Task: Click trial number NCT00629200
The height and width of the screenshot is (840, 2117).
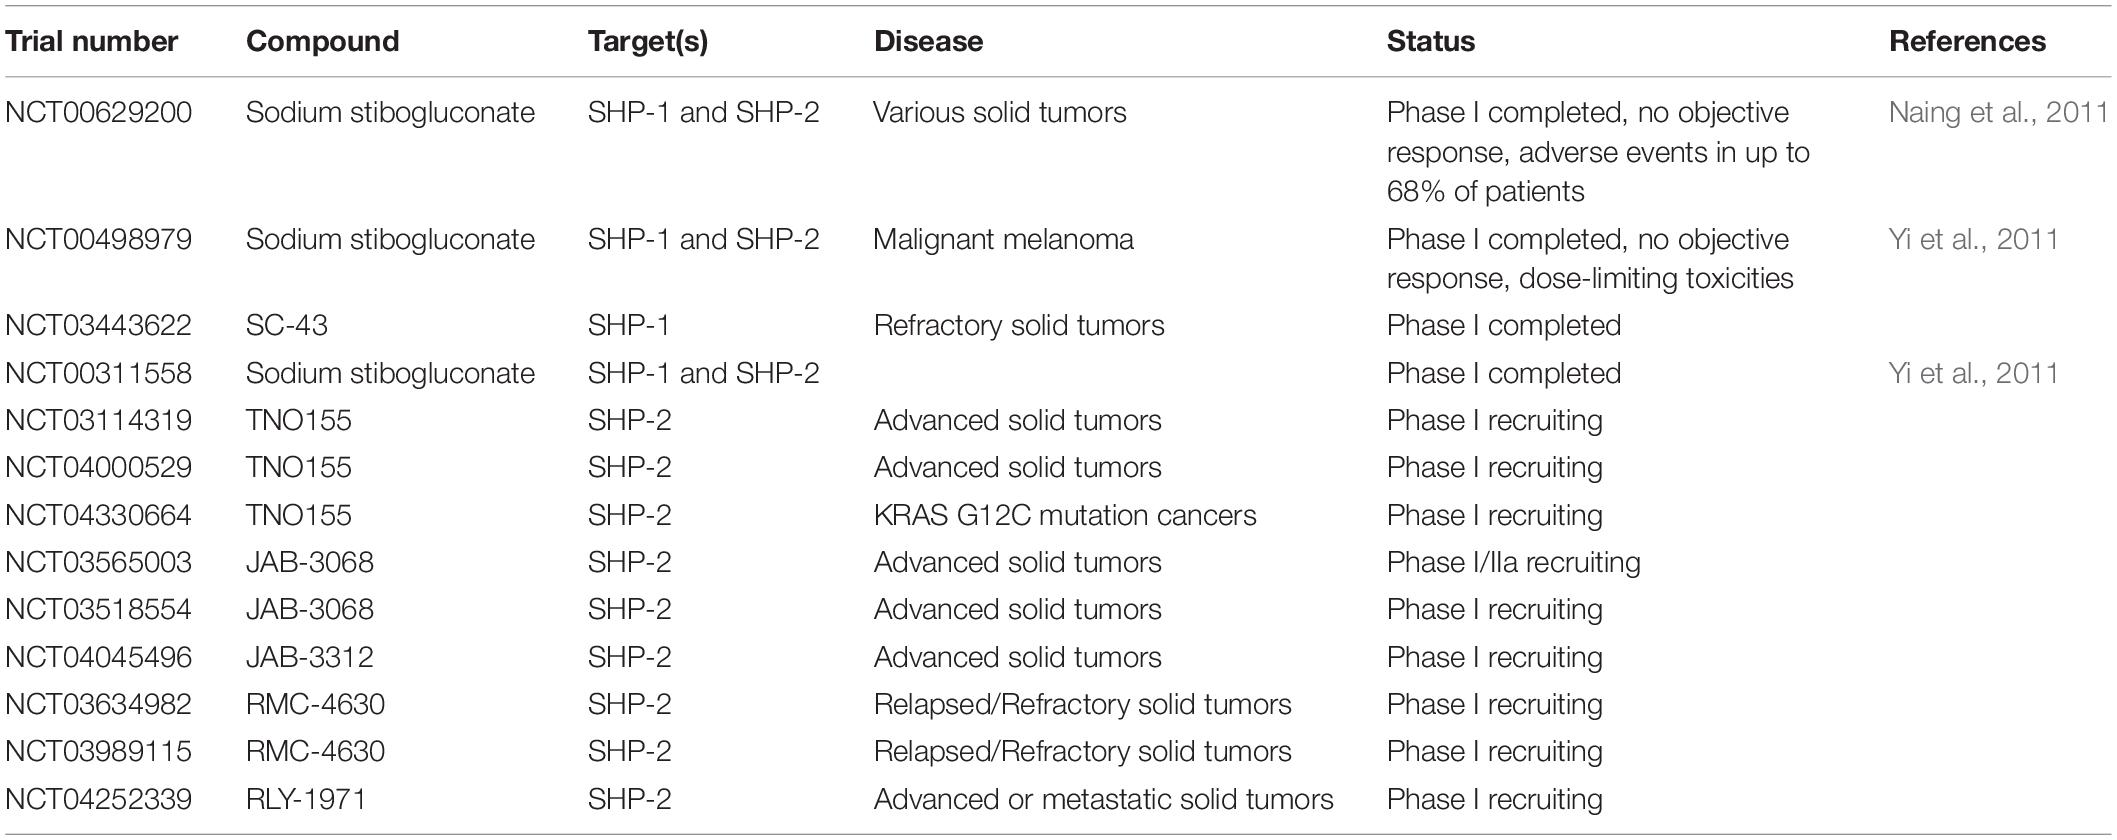Action: point(98,112)
